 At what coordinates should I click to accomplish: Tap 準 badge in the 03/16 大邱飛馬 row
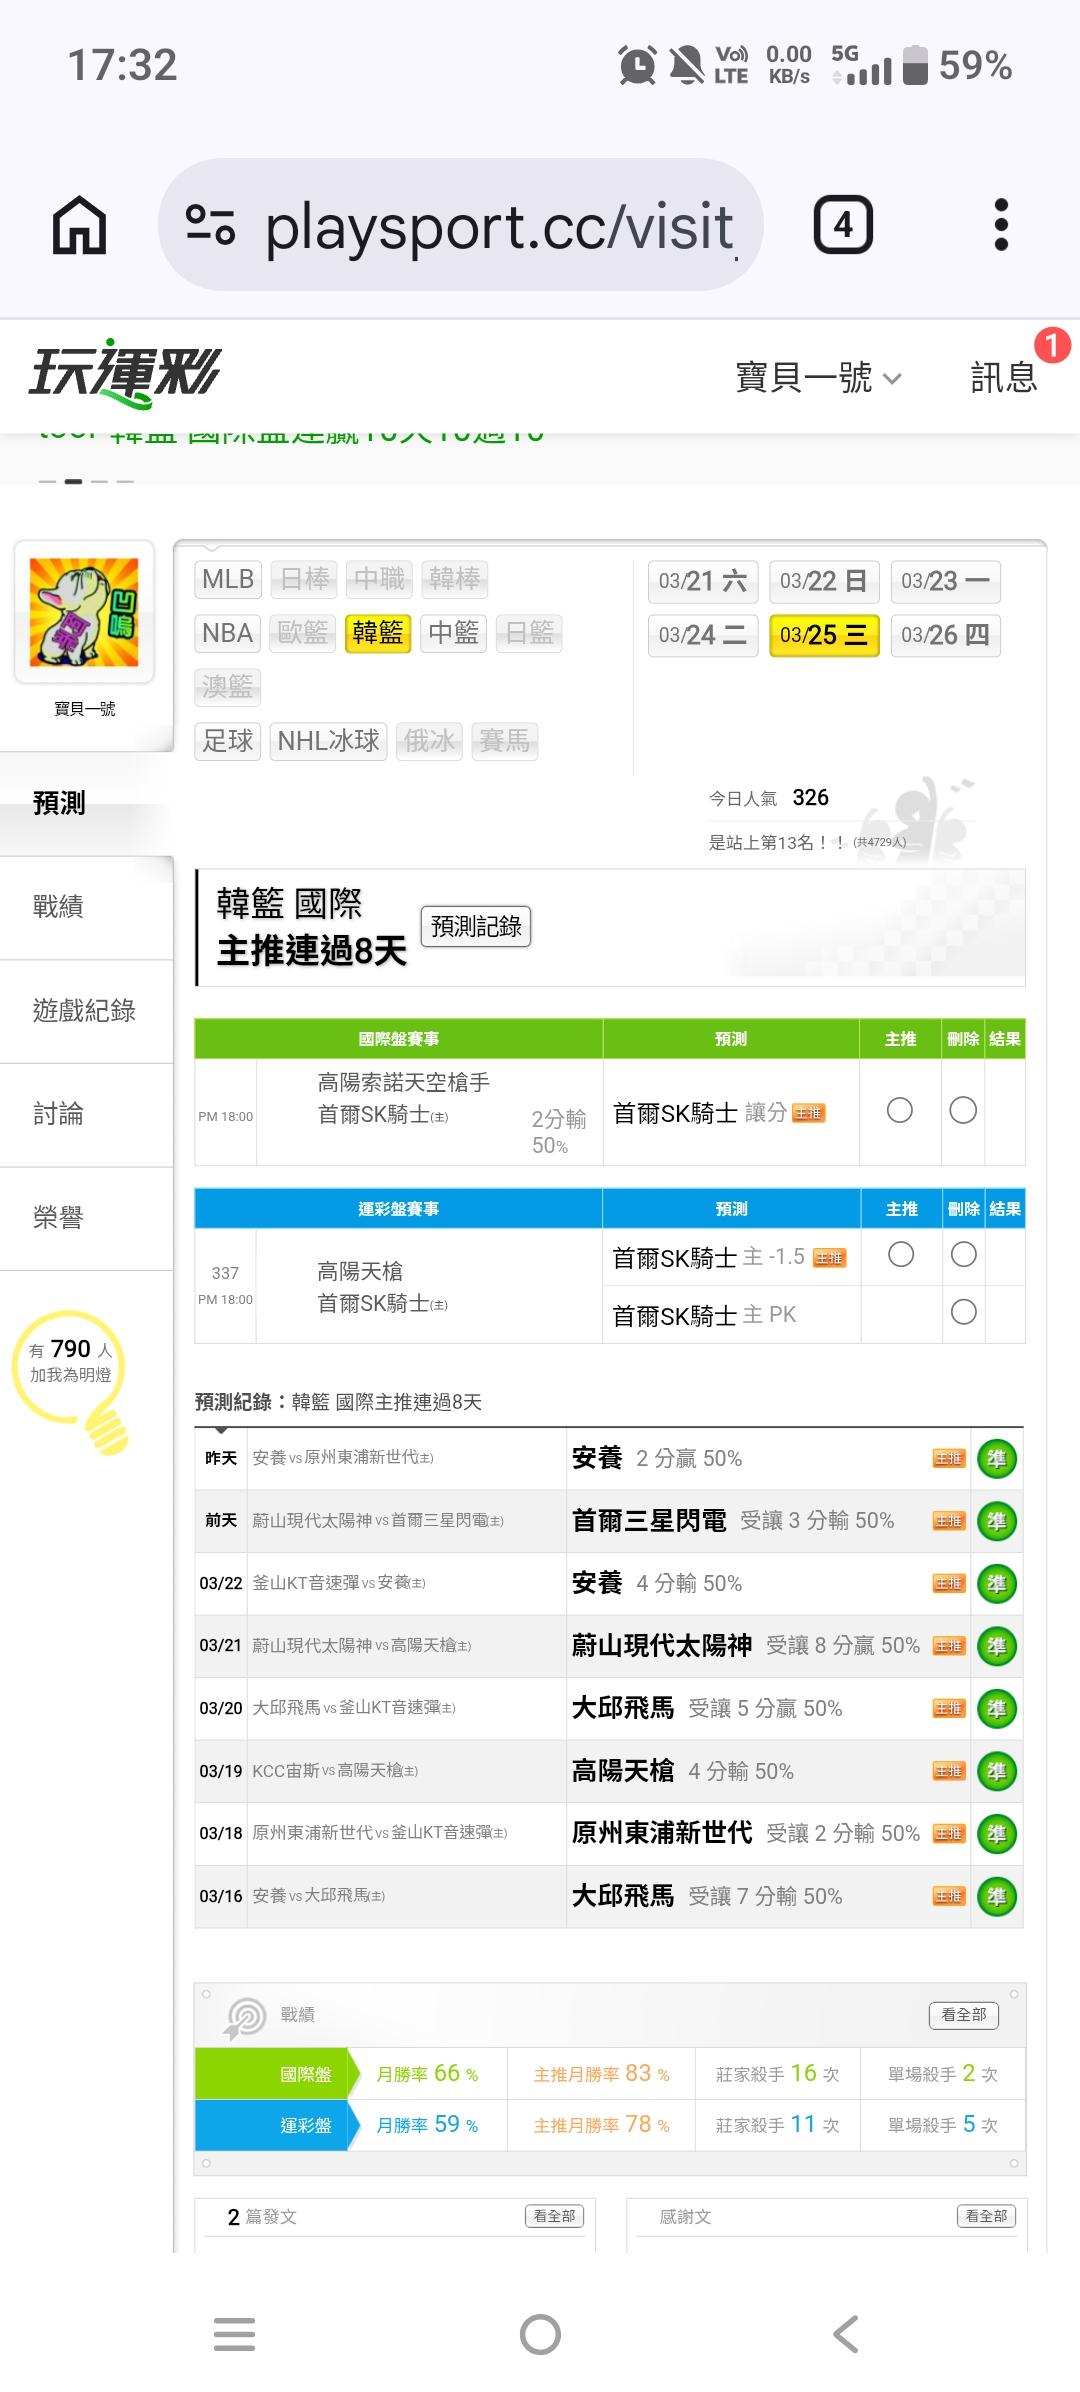coord(996,1896)
